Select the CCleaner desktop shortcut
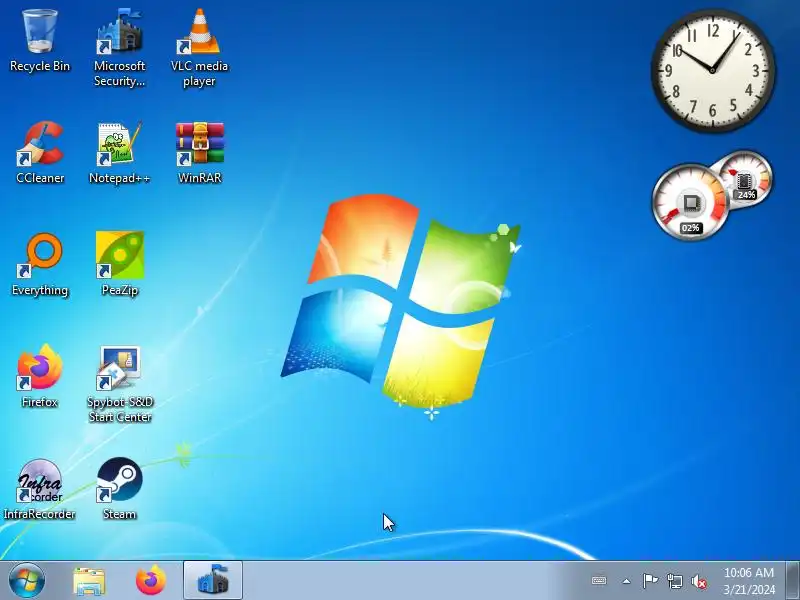The height and width of the screenshot is (600, 800). pyautogui.click(x=40, y=152)
